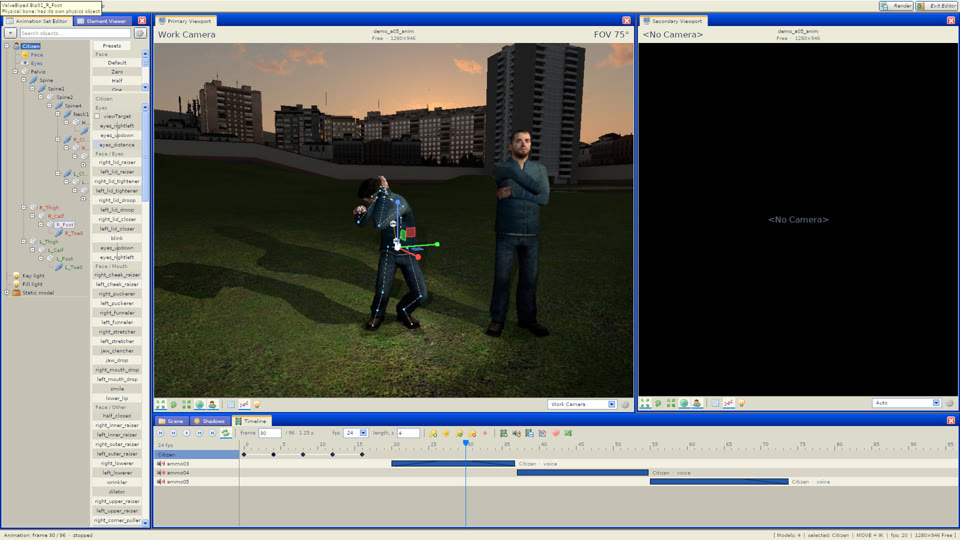Screen dimensions: 960x540
Task: Open the Shadows tab
Action: pyautogui.click(x=209, y=421)
